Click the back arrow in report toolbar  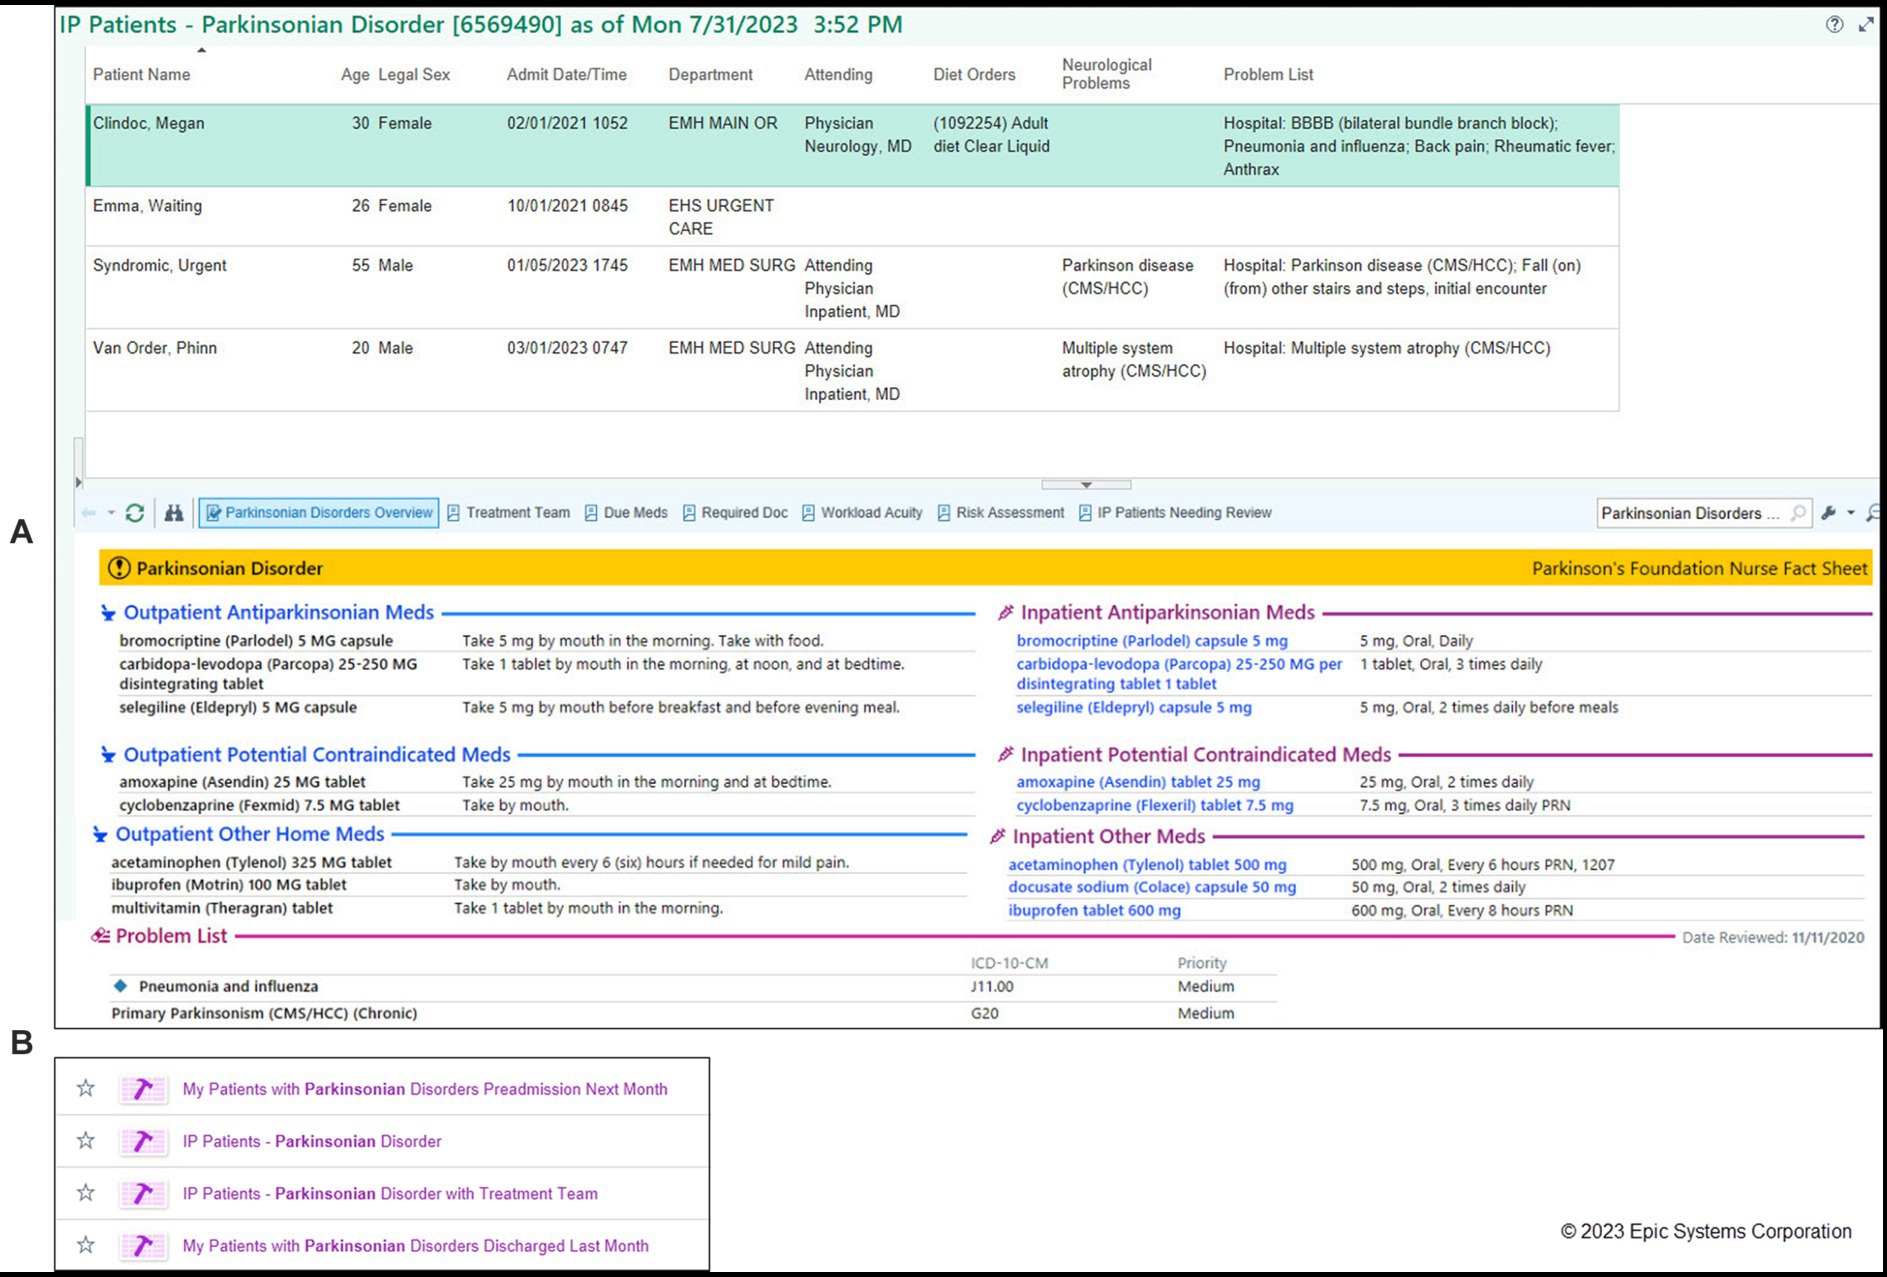(x=89, y=513)
